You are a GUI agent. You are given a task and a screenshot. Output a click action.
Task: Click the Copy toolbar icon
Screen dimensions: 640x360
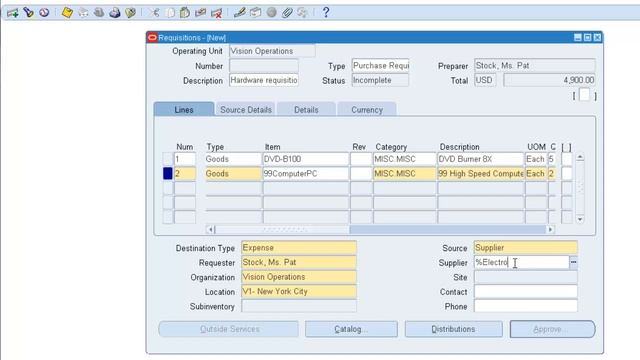[170, 13]
